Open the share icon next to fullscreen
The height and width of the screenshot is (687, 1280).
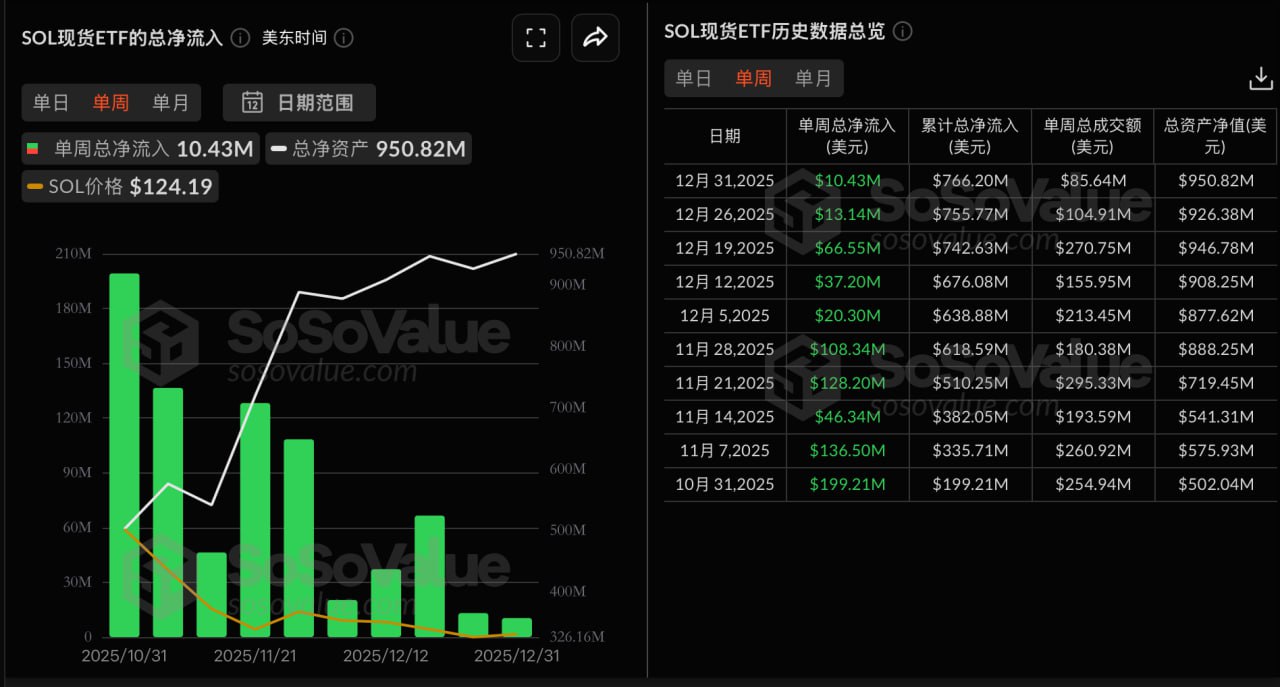(596, 37)
